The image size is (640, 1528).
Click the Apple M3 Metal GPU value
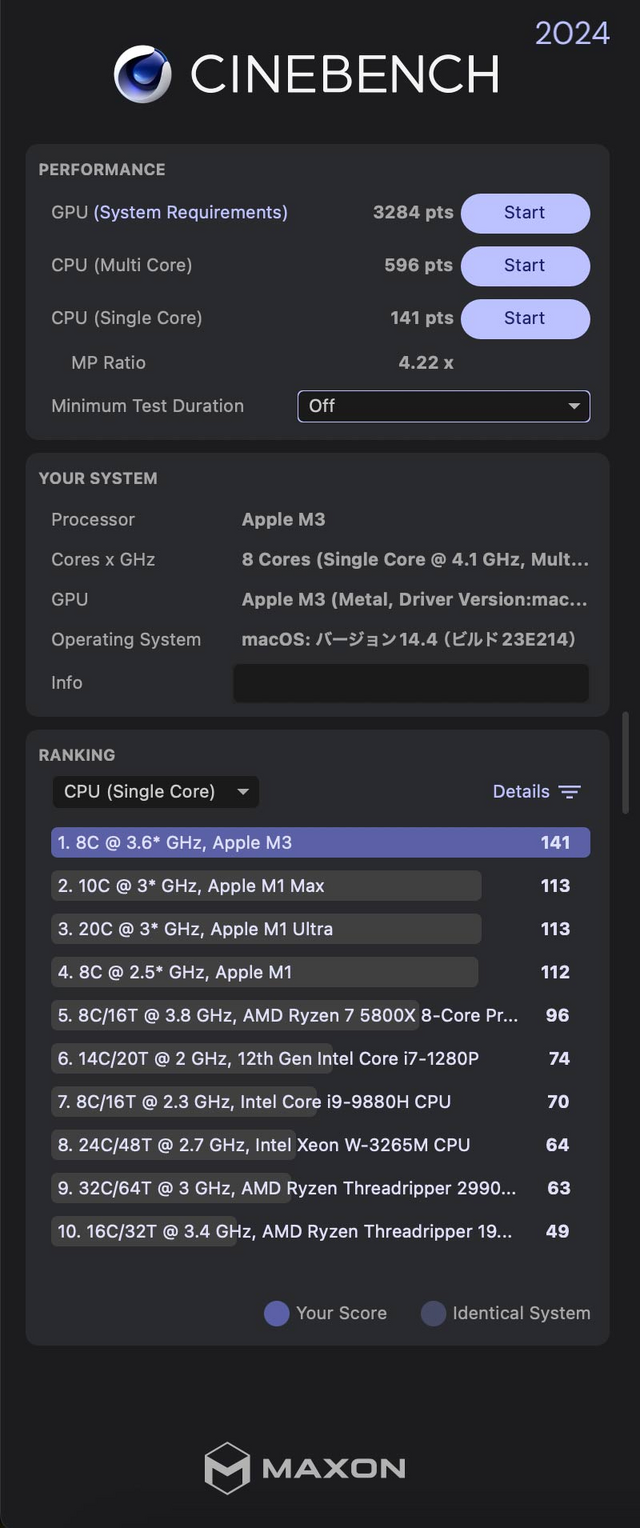(x=415, y=599)
